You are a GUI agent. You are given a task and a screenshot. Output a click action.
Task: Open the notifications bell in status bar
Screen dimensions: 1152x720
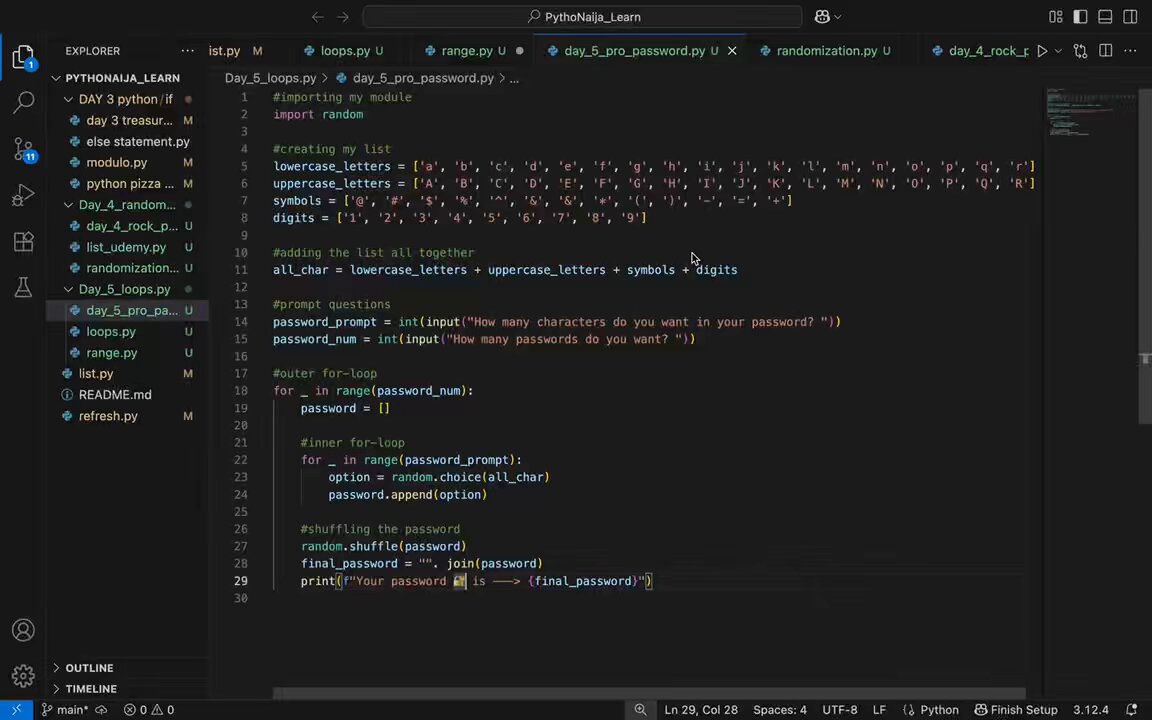(1131, 710)
